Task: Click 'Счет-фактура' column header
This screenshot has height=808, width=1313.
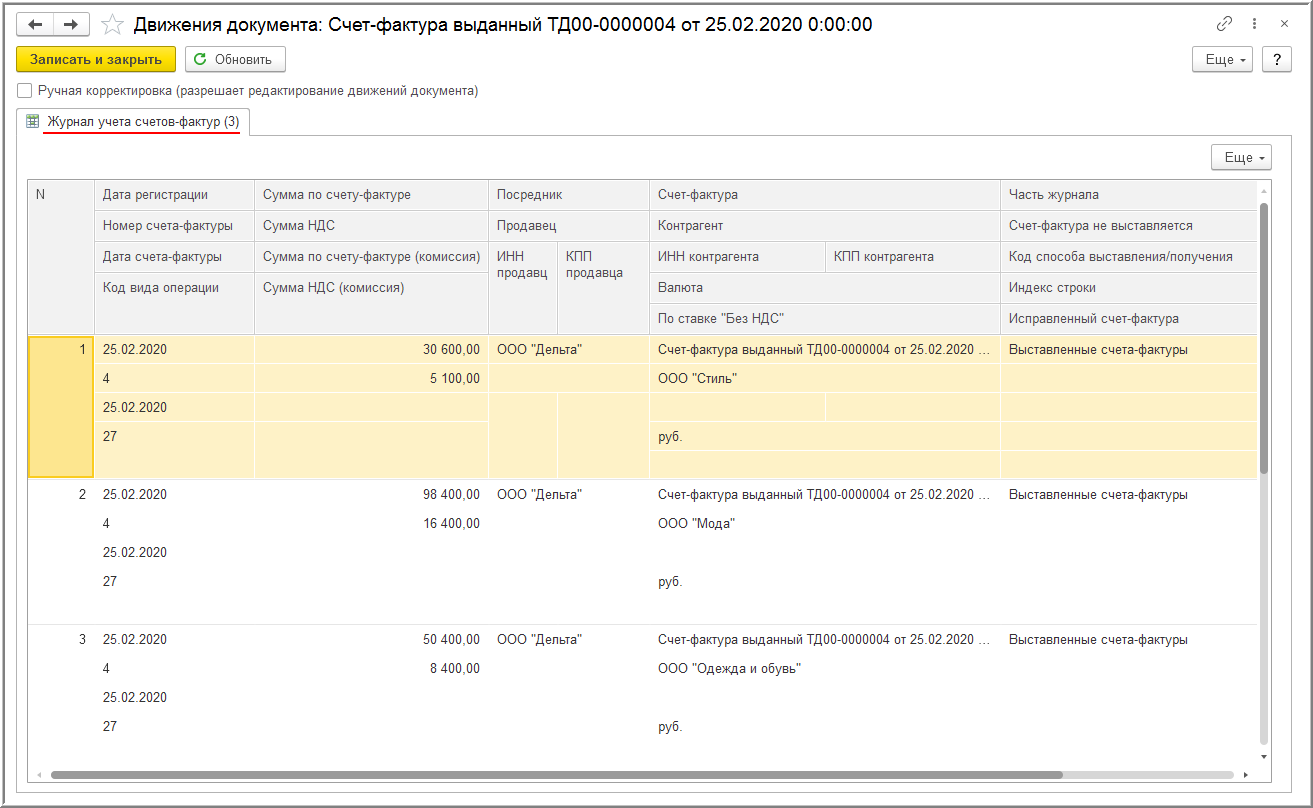Action: coord(825,195)
